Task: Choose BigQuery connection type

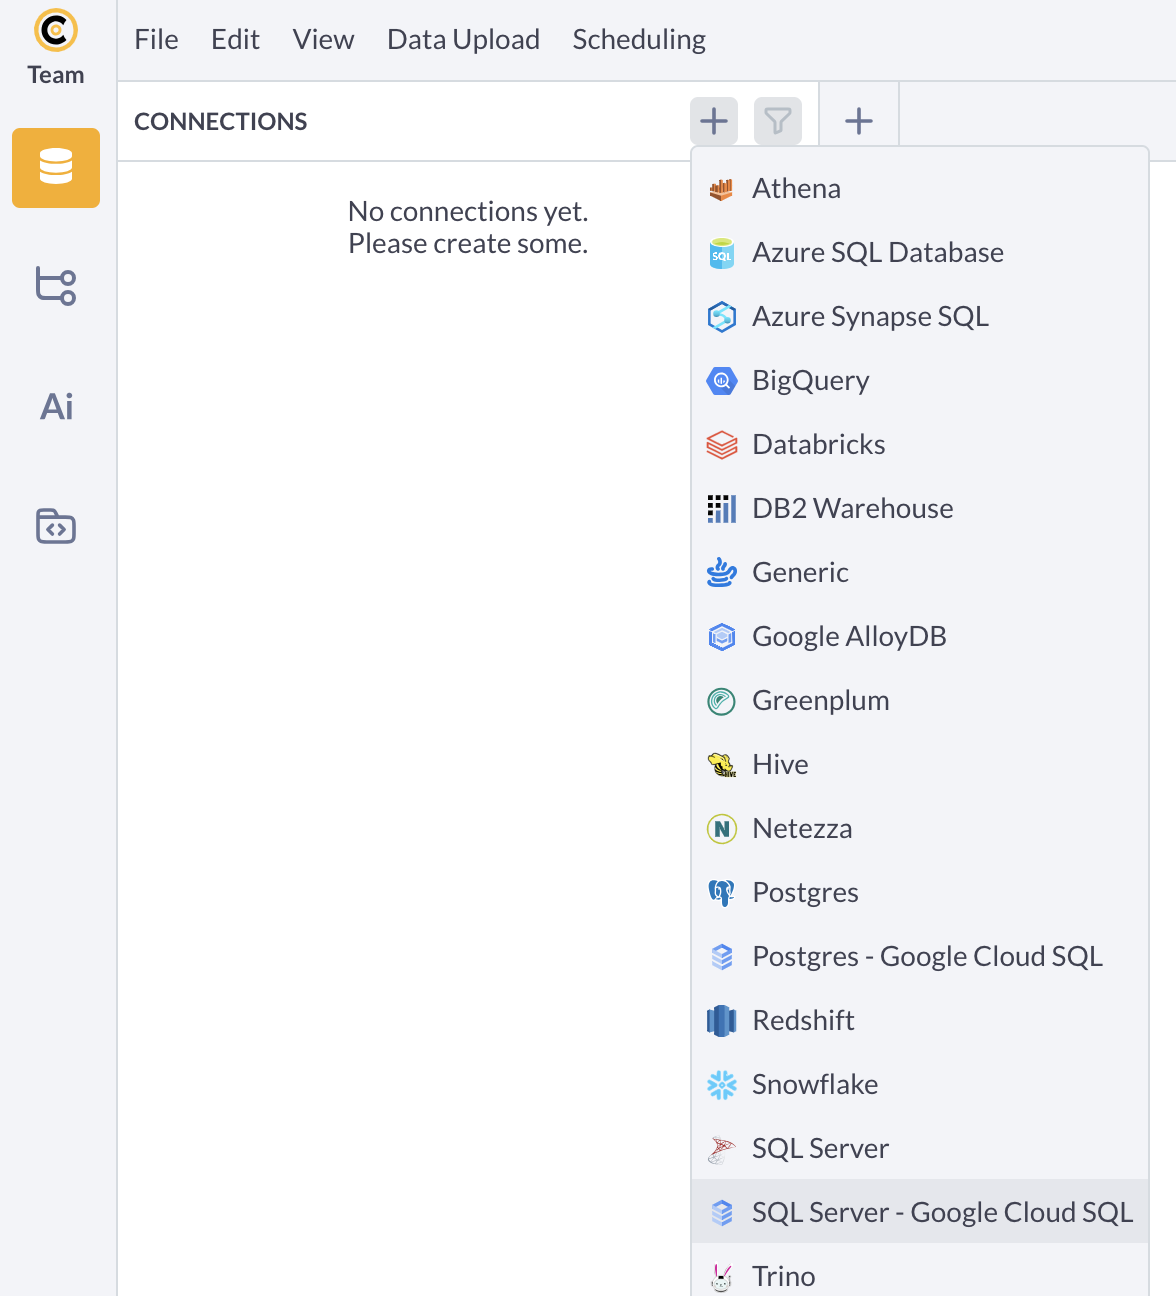Action: click(920, 380)
